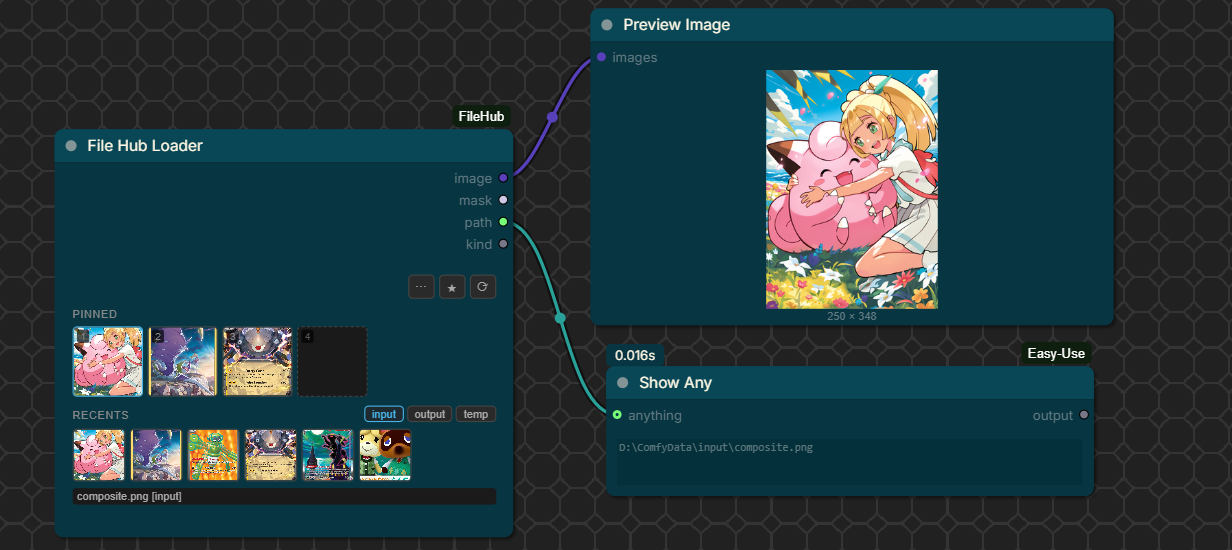Select the input folder filter

tap(384, 414)
